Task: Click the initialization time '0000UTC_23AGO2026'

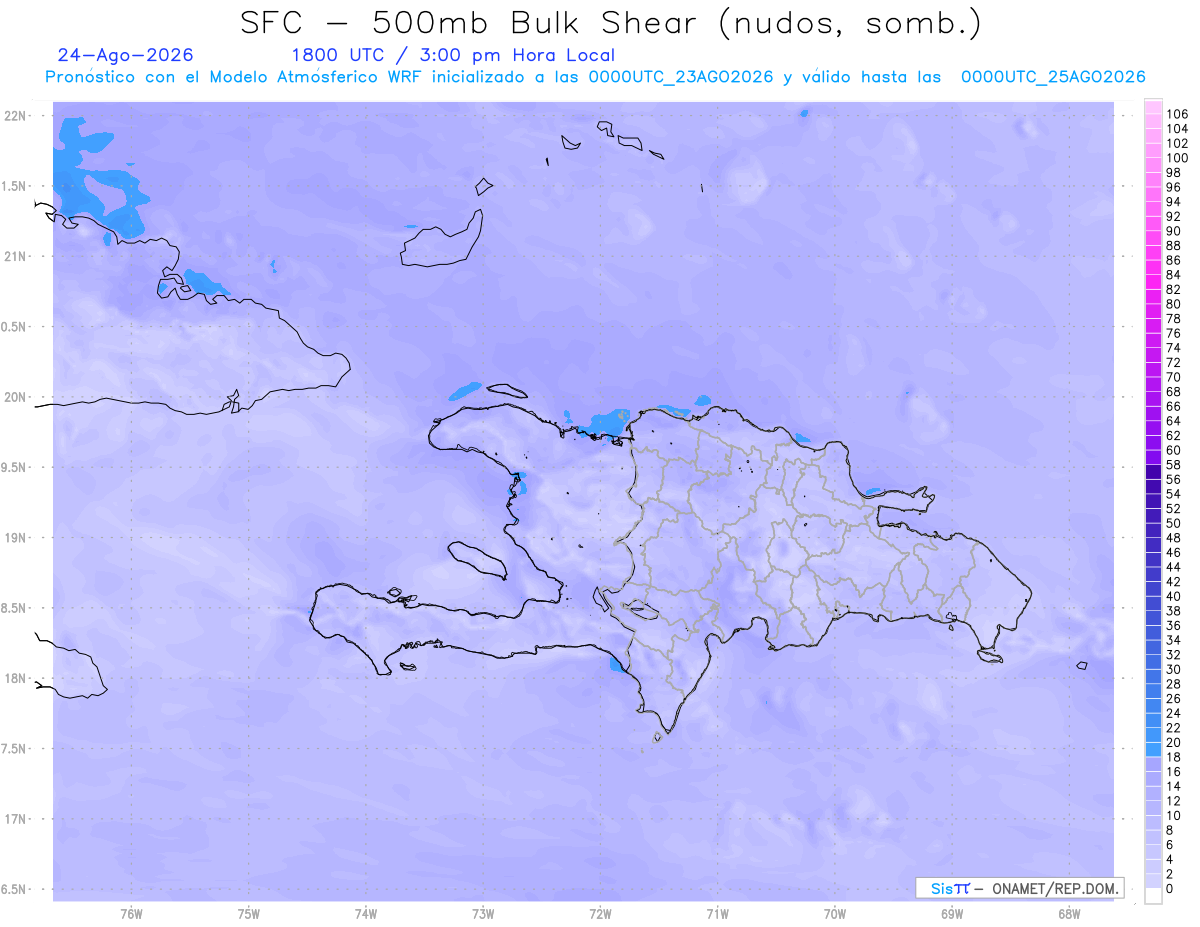Action: [681, 77]
